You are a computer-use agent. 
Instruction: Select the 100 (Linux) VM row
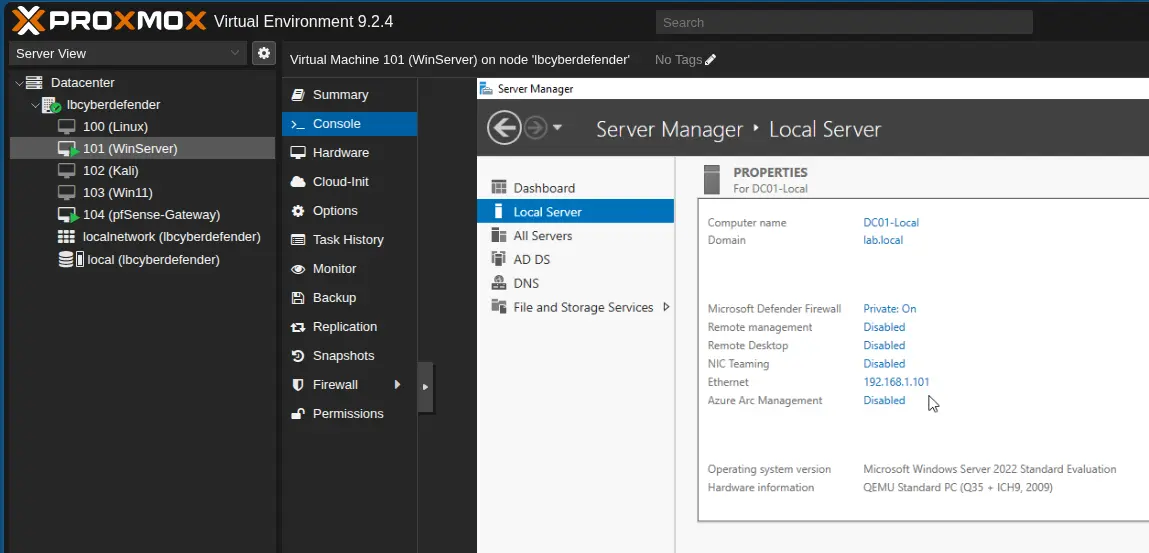pyautogui.click(x=142, y=127)
